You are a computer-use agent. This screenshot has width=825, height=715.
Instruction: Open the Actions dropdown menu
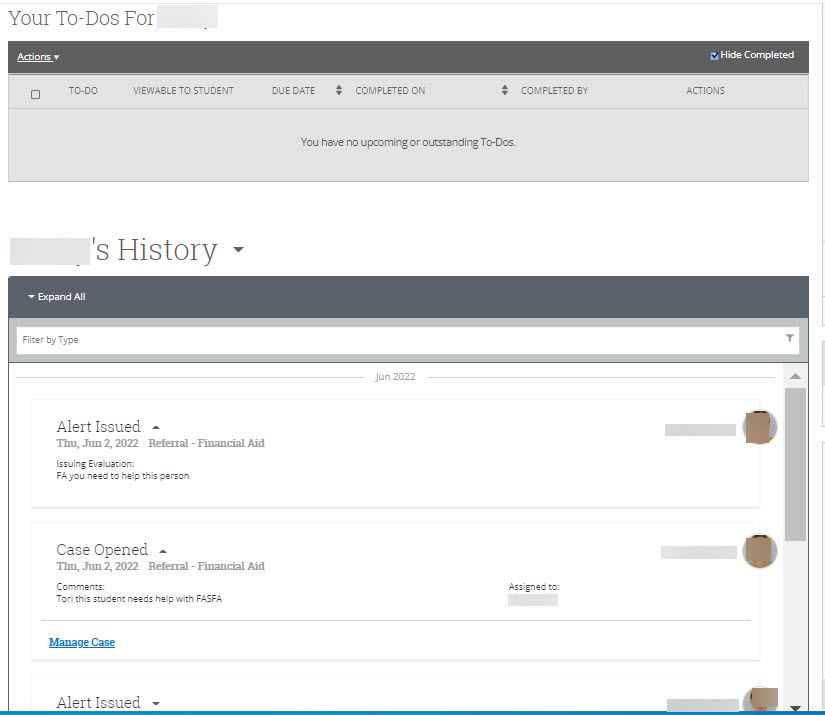pyautogui.click(x=38, y=57)
